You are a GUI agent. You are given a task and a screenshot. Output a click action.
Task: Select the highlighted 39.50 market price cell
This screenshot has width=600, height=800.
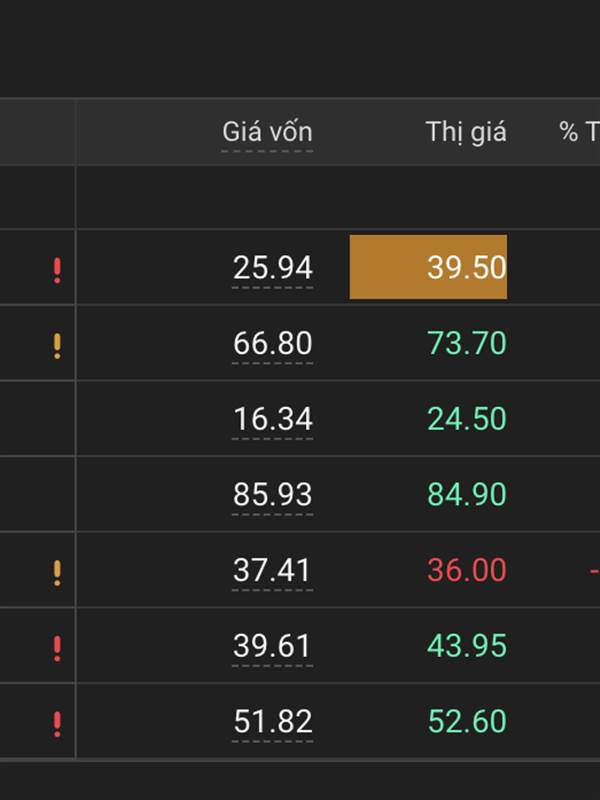(429, 267)
